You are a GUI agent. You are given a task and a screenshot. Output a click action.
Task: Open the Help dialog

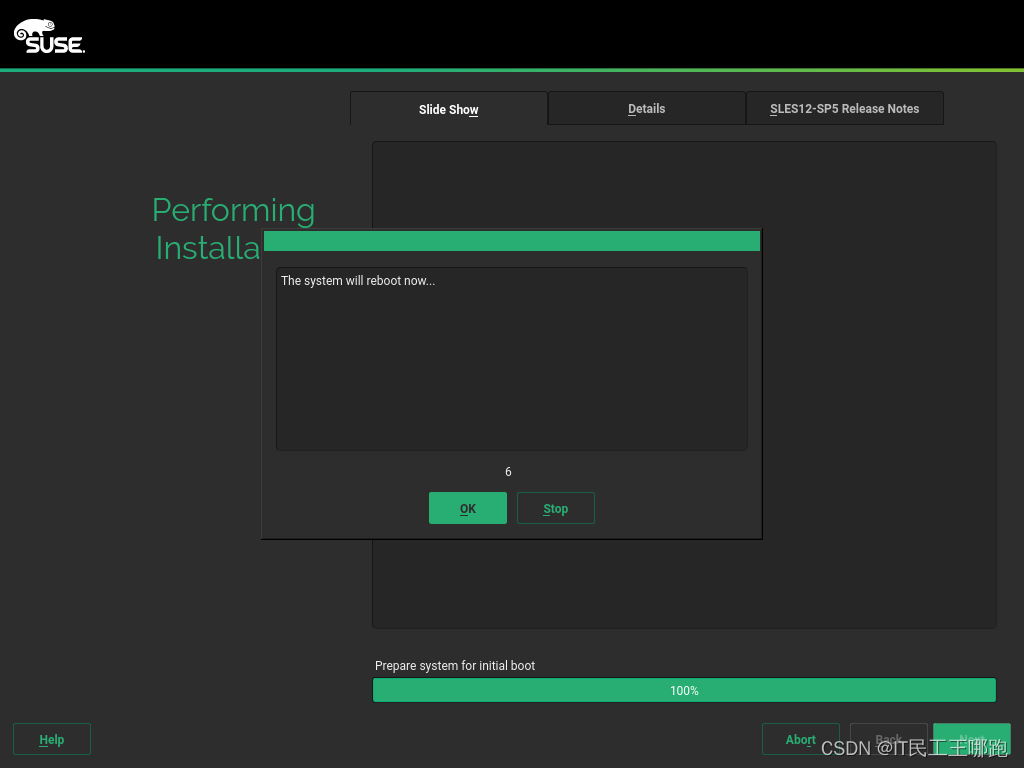pyautogui.click(x=51, y=739)
